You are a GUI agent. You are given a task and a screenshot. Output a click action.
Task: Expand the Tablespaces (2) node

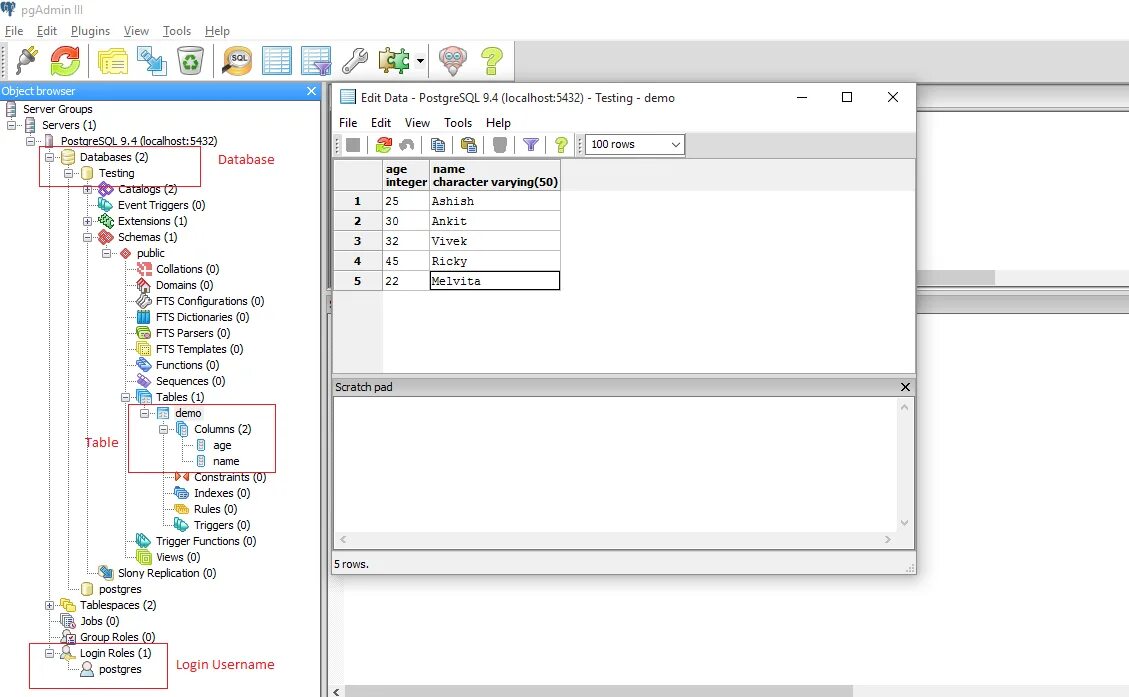50,605
